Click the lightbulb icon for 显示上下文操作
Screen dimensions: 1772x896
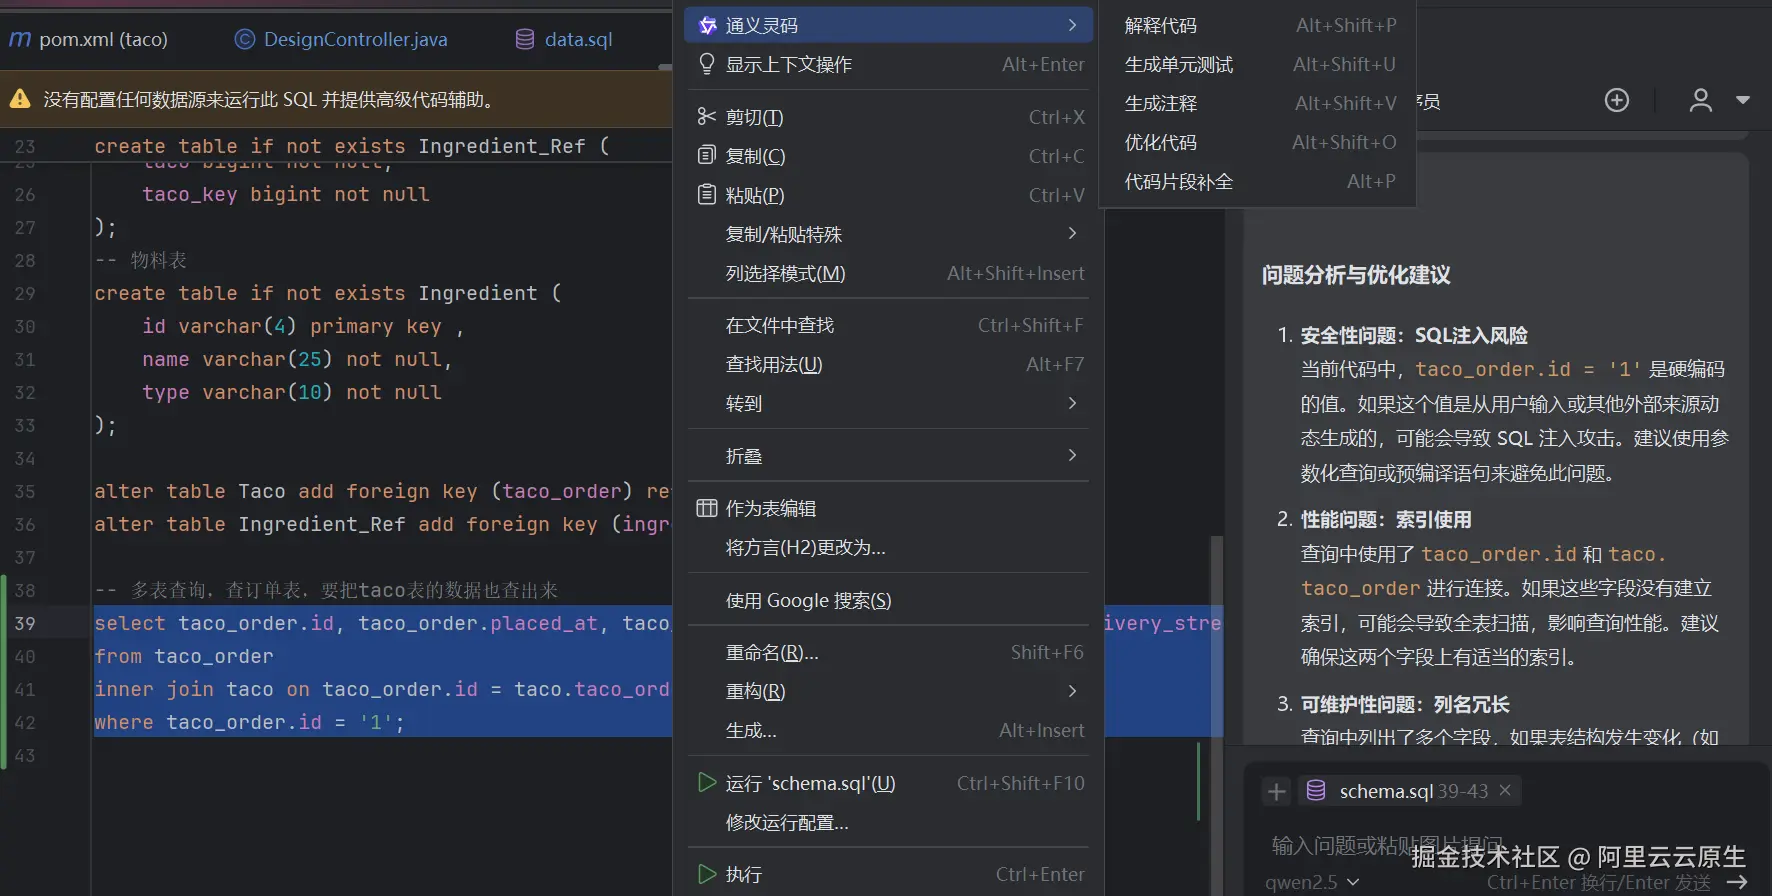(707, 64)
